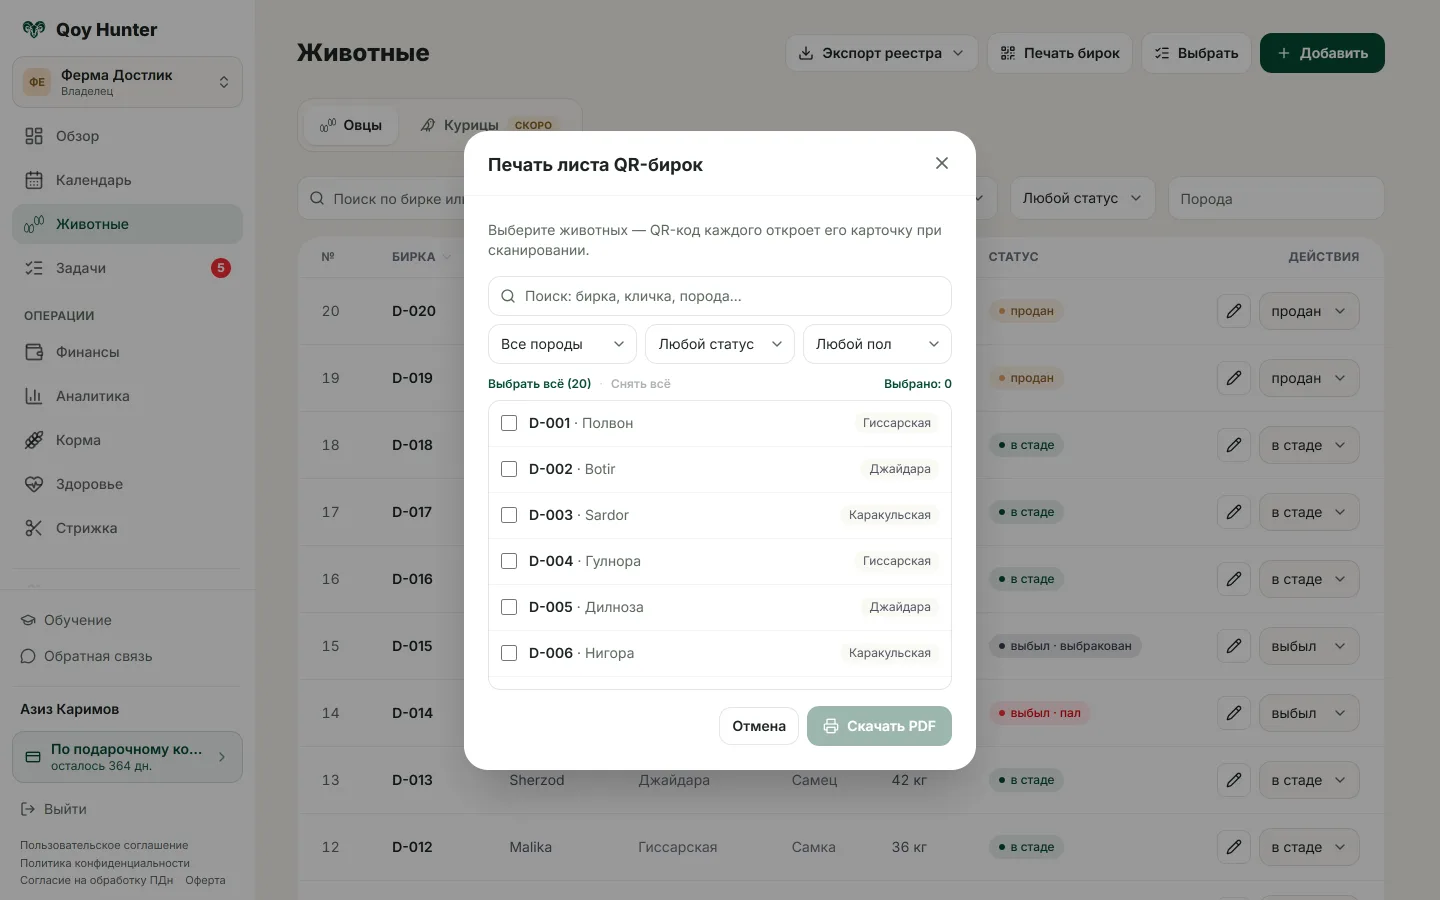
Task: Click the Оферта link
Action: tap(205, 880)
